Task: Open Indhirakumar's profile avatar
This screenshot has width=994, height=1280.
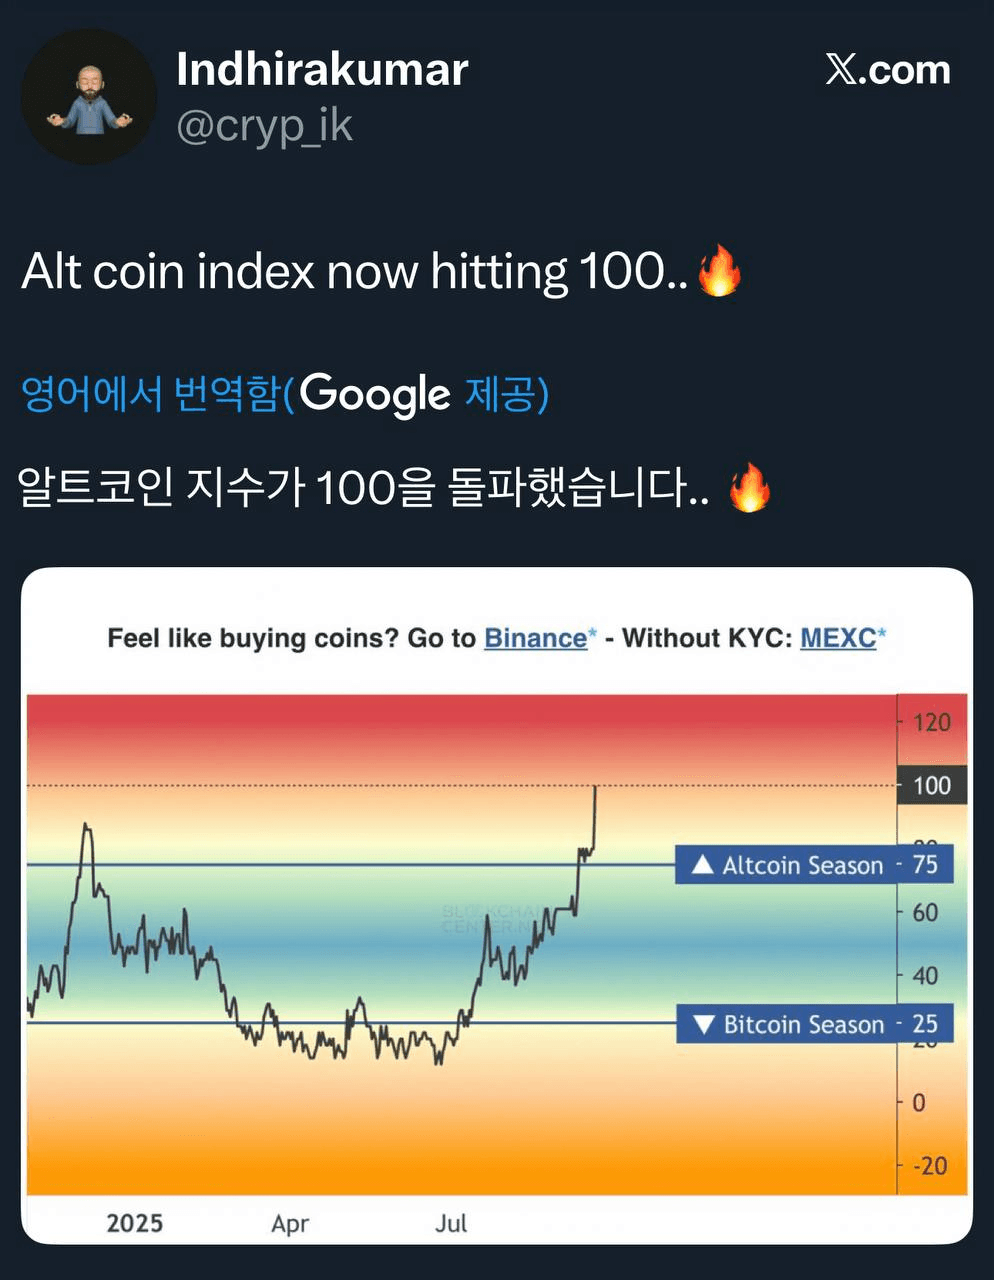Action: [x=89, y=97]
